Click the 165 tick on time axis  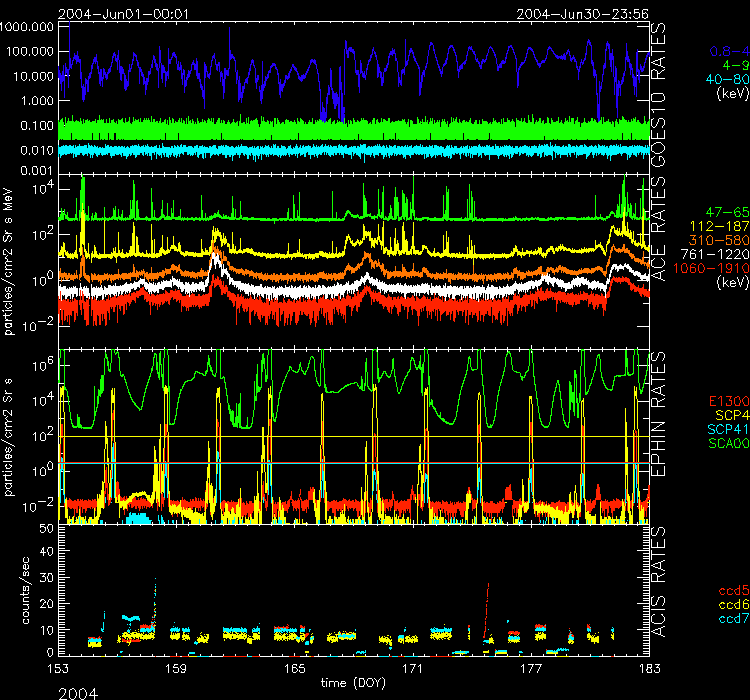[295, 666]
